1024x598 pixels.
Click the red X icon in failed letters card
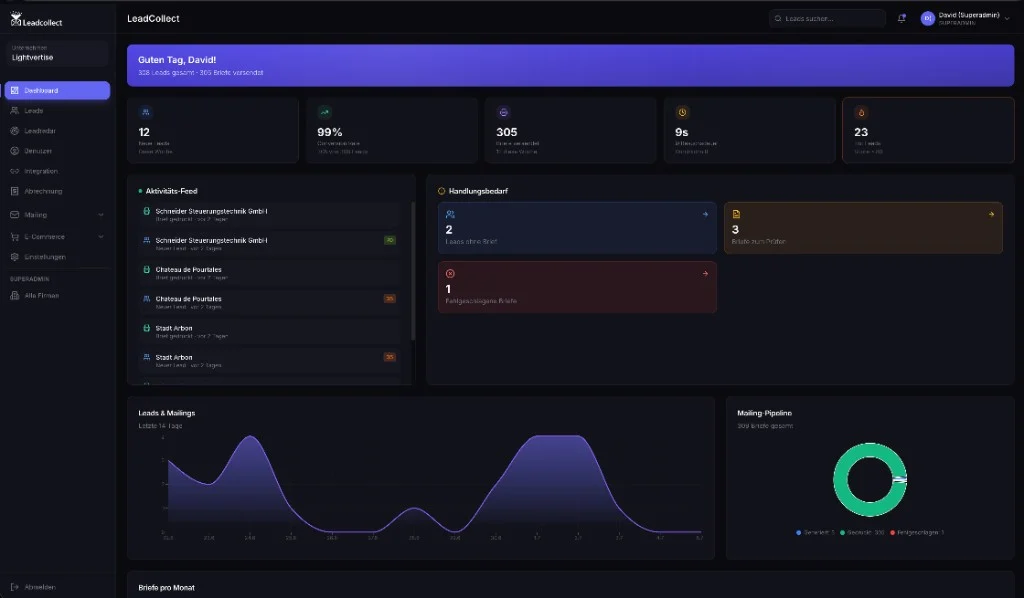coord(450,274)
